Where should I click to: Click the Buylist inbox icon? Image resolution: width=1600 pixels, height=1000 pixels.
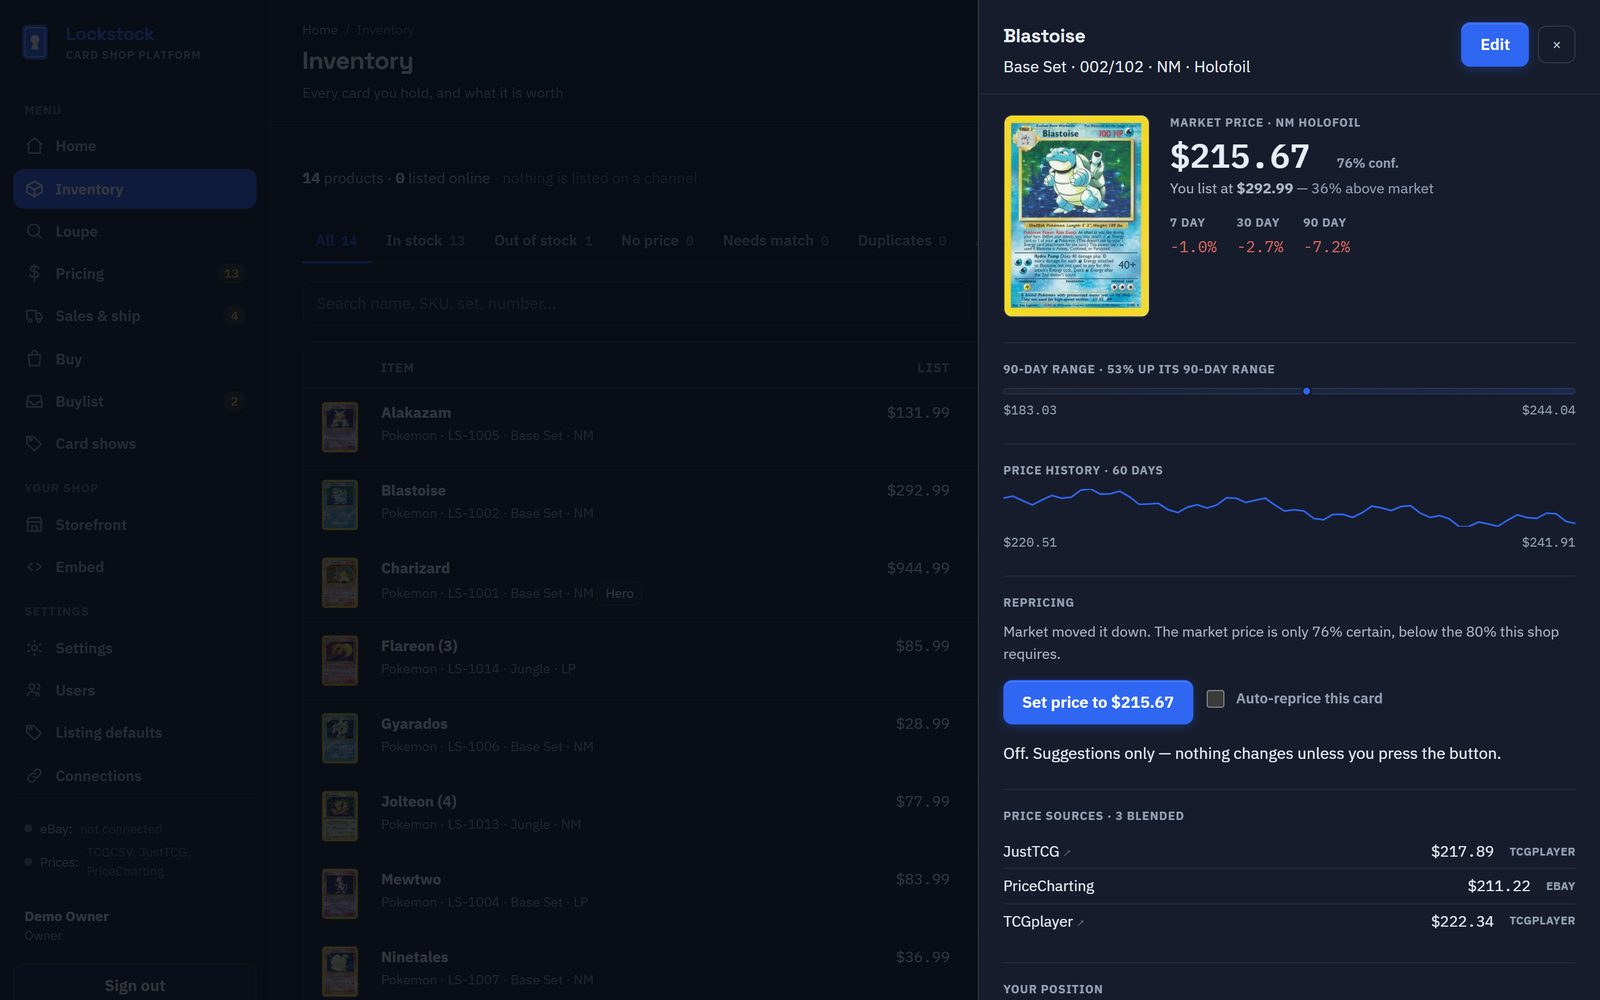tap(34, 401)
